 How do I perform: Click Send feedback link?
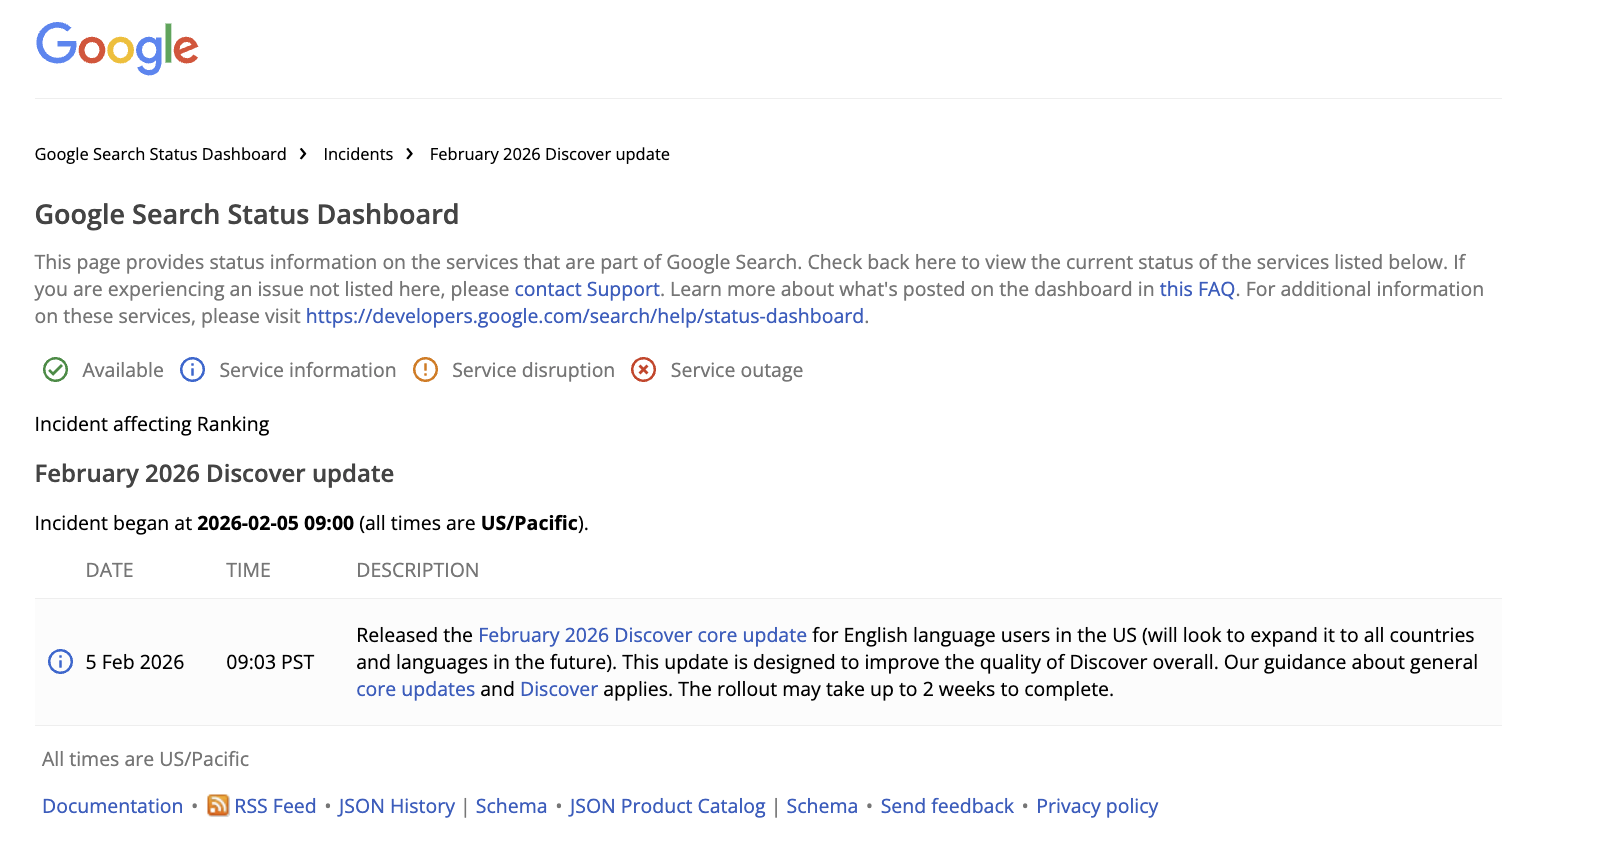pyautogui.click(x=947, y=806)
